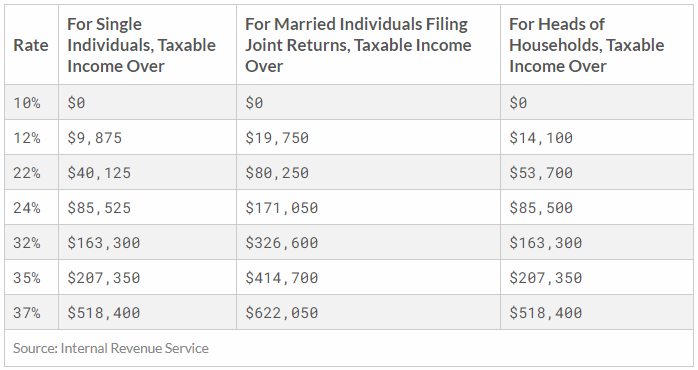The width and height of the screenshot is (698, 370).
Task: Click the Rate column header
Action: pyautogui.click(x=31, y=45)
